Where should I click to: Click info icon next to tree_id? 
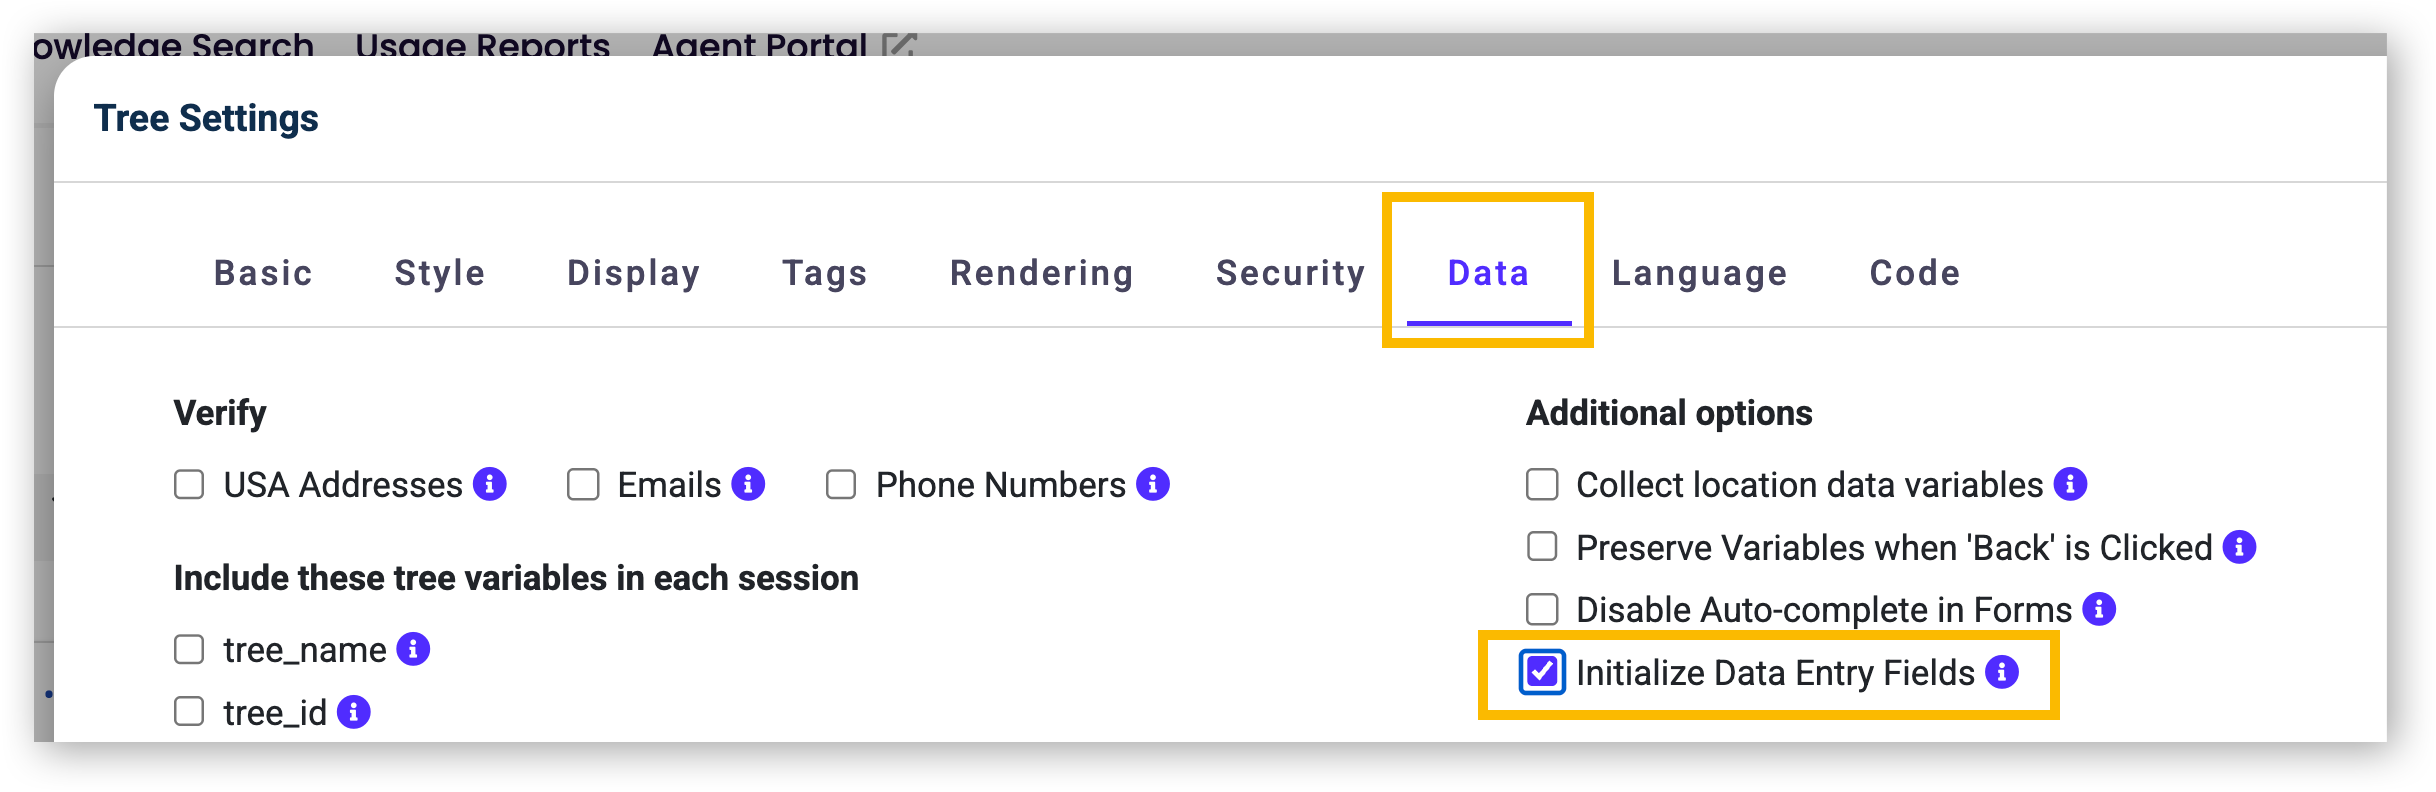point(354,712)
